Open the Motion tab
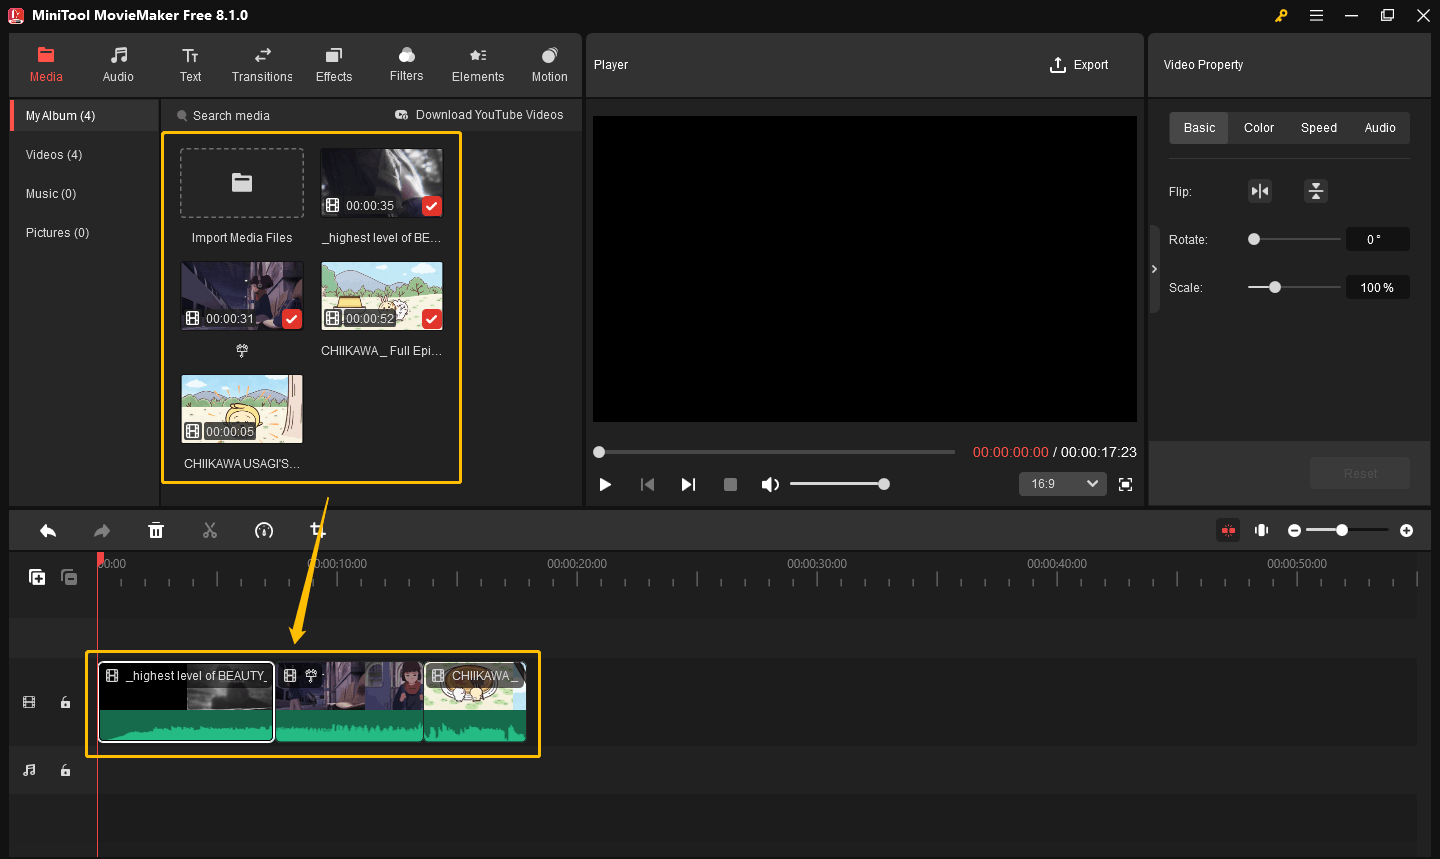The width and height of the screenshot is (1440, 859). pyautogui.click(x=549, y=64)
